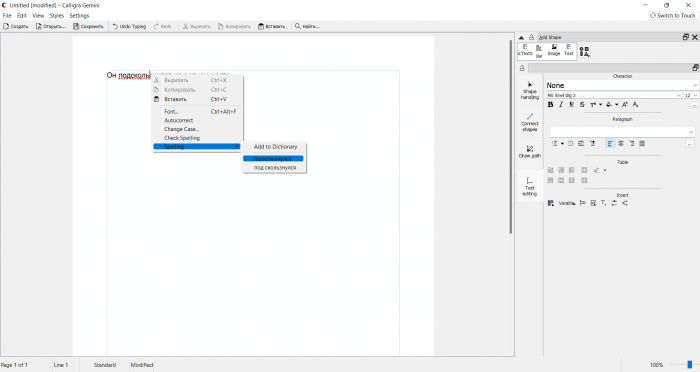
Task: Open the list style dropdown arrow
Action: click(x=562, y=143)
